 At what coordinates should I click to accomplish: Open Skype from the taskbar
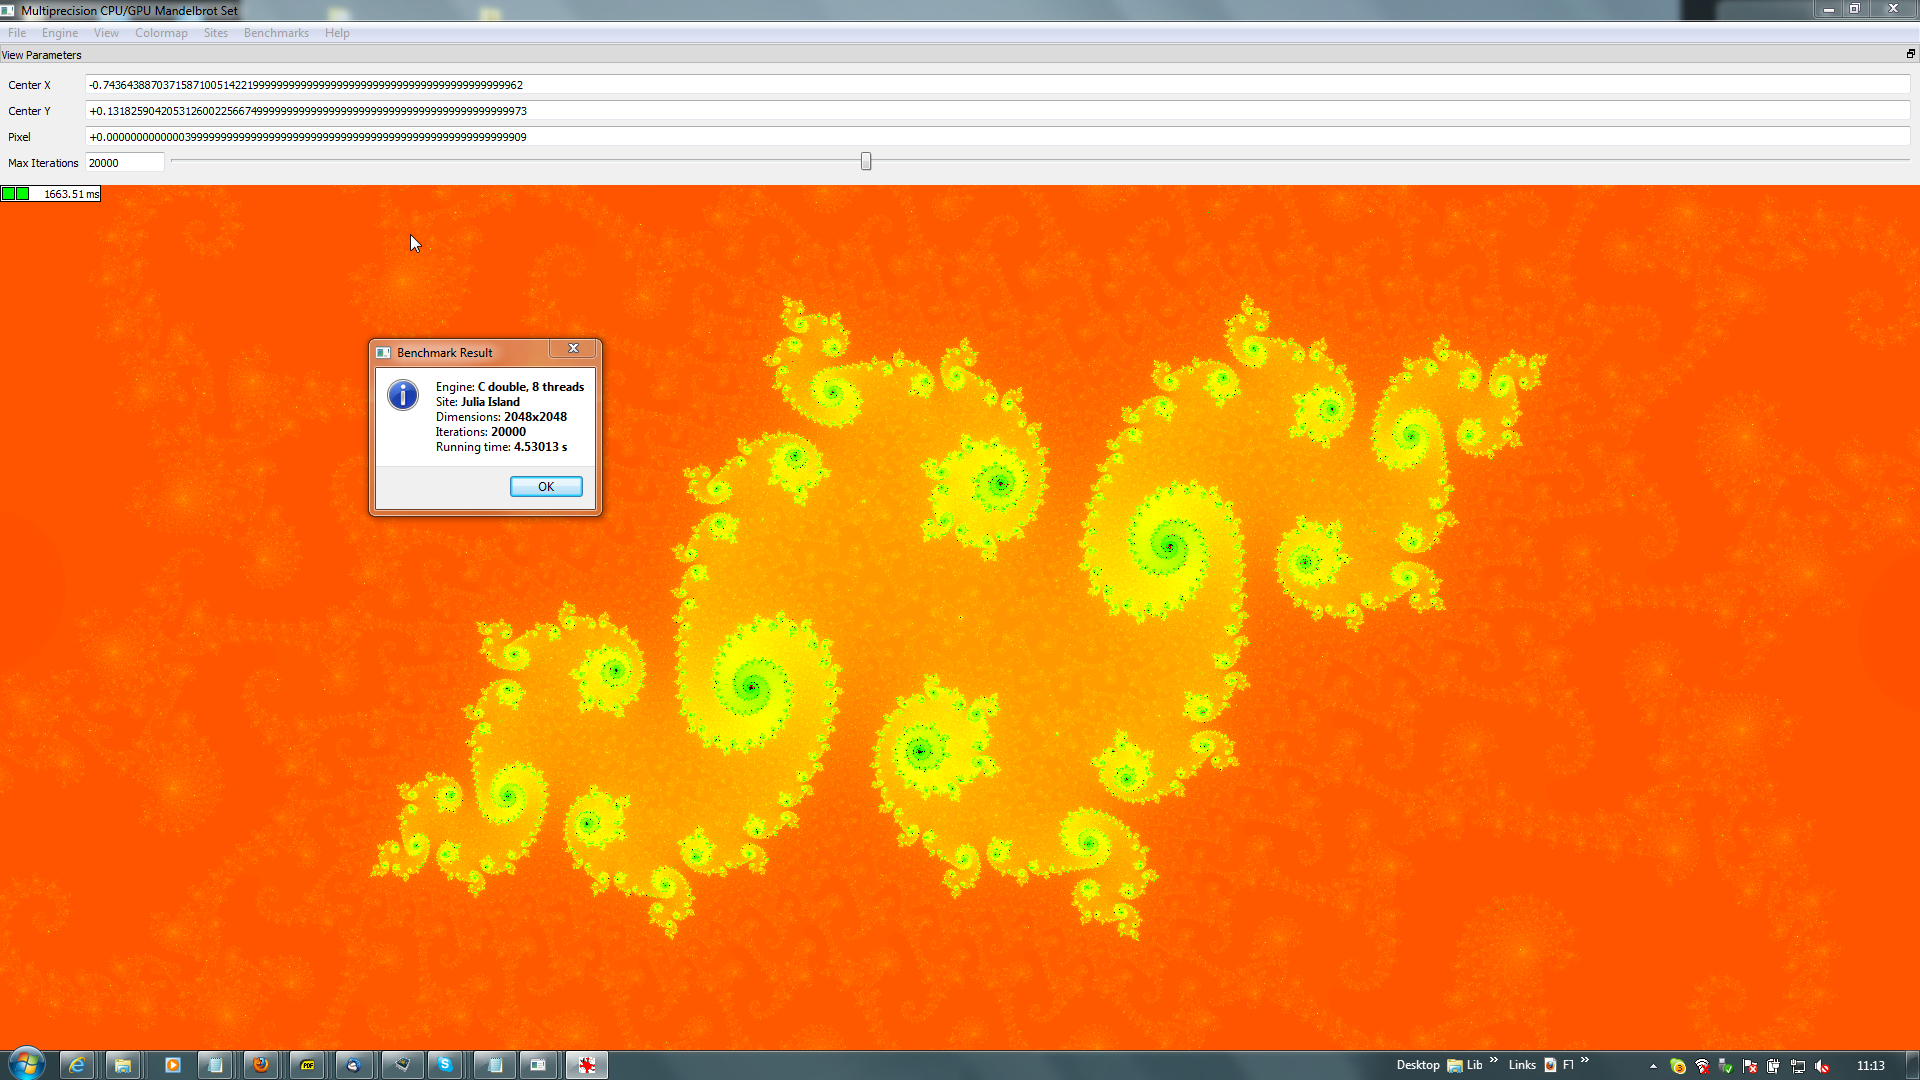(445, 1065)
